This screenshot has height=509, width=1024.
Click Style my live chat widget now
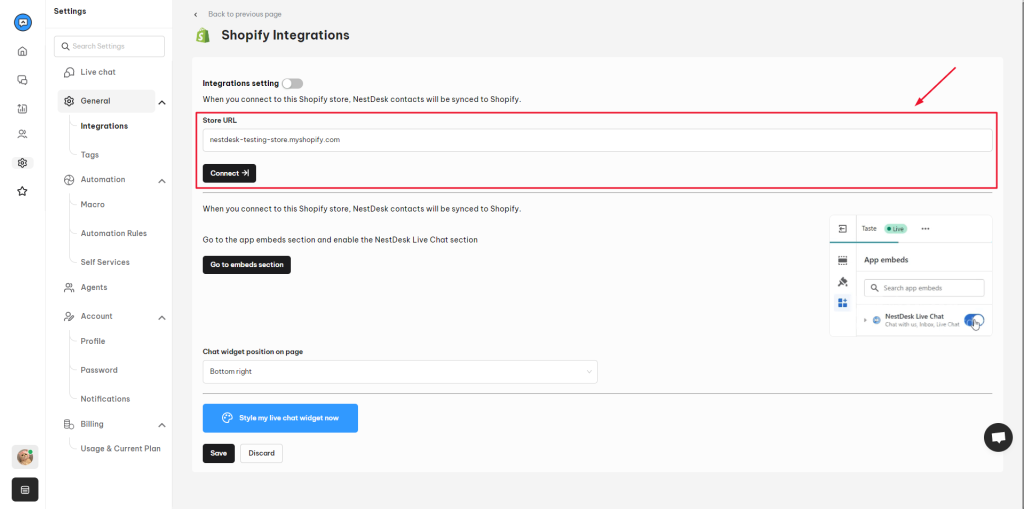click(280, 418)
